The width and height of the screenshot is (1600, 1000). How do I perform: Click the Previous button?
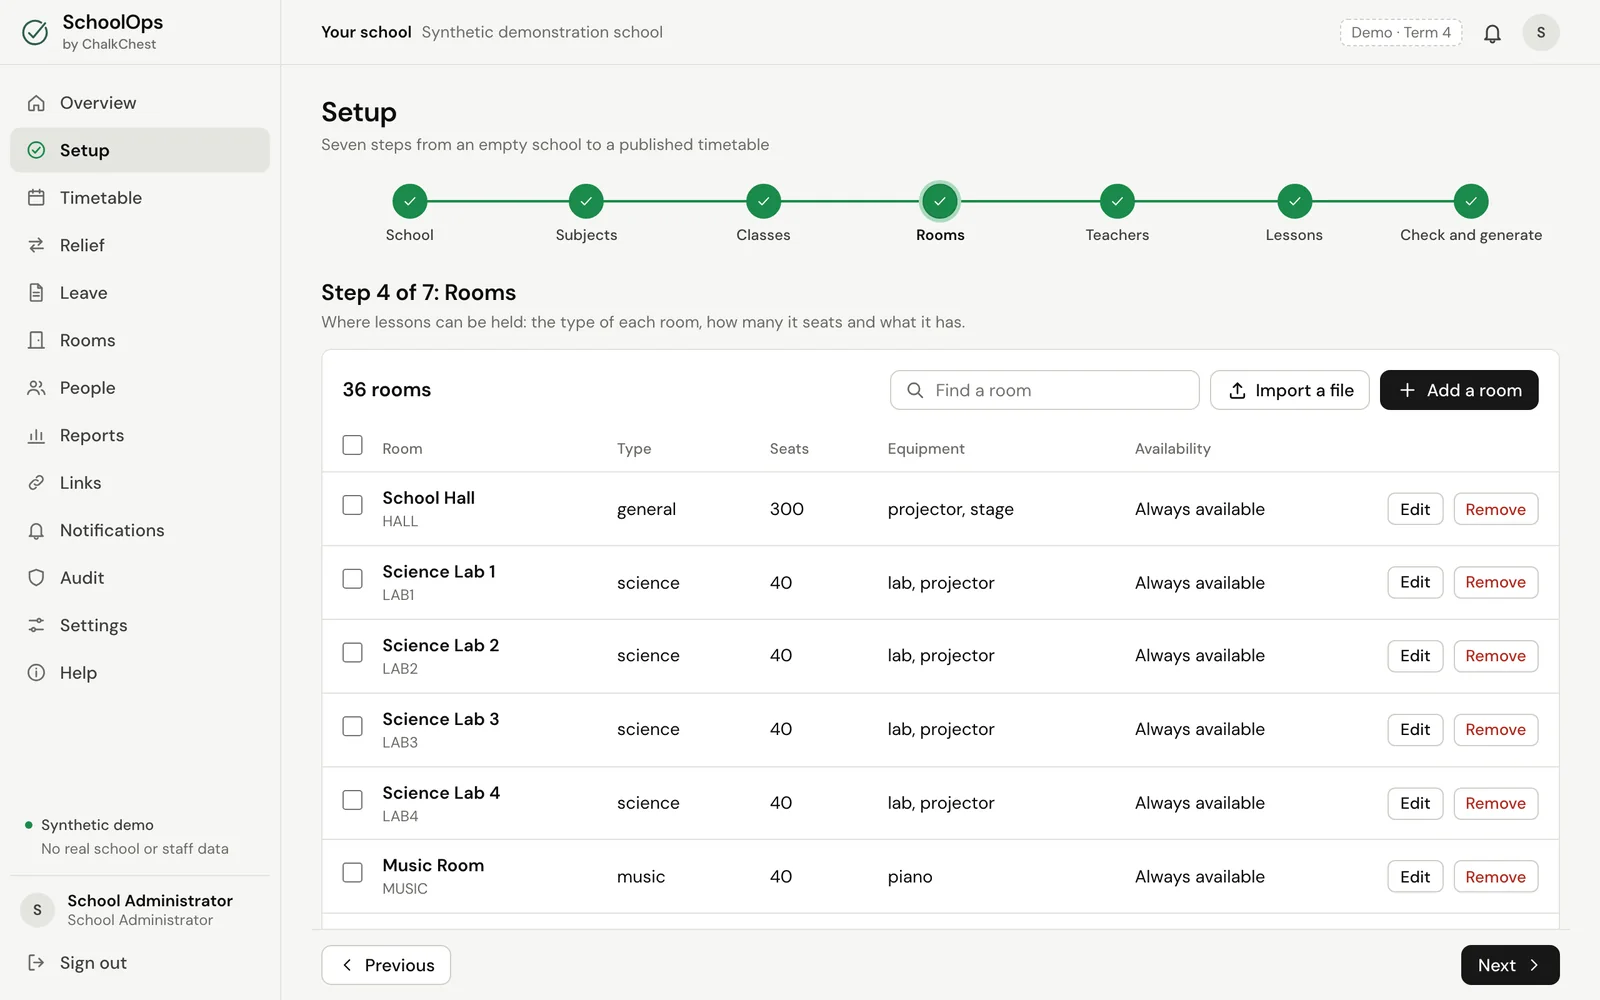coord(386,965)
